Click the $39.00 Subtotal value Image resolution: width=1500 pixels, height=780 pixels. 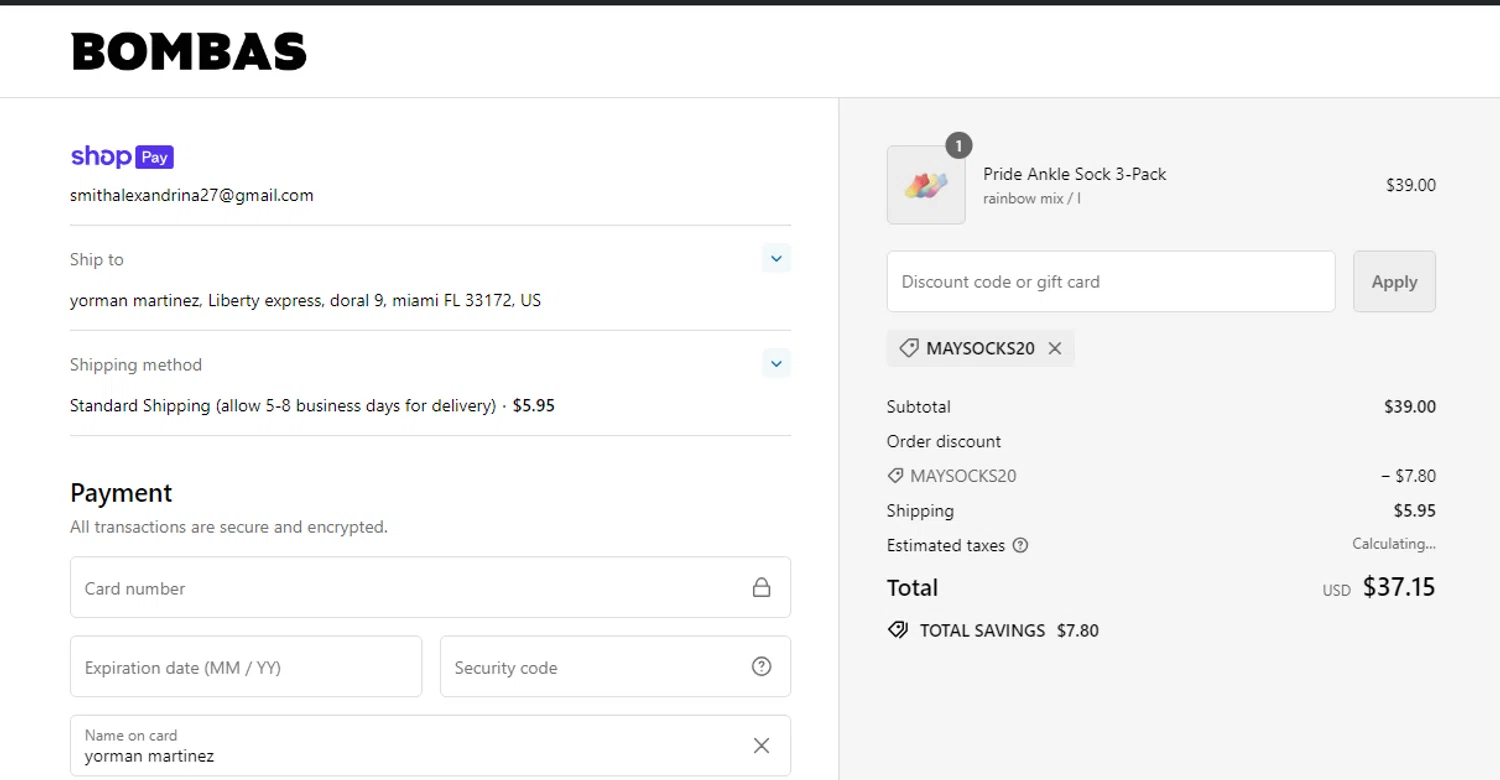pyautogui.click(x=1410, y=407)
